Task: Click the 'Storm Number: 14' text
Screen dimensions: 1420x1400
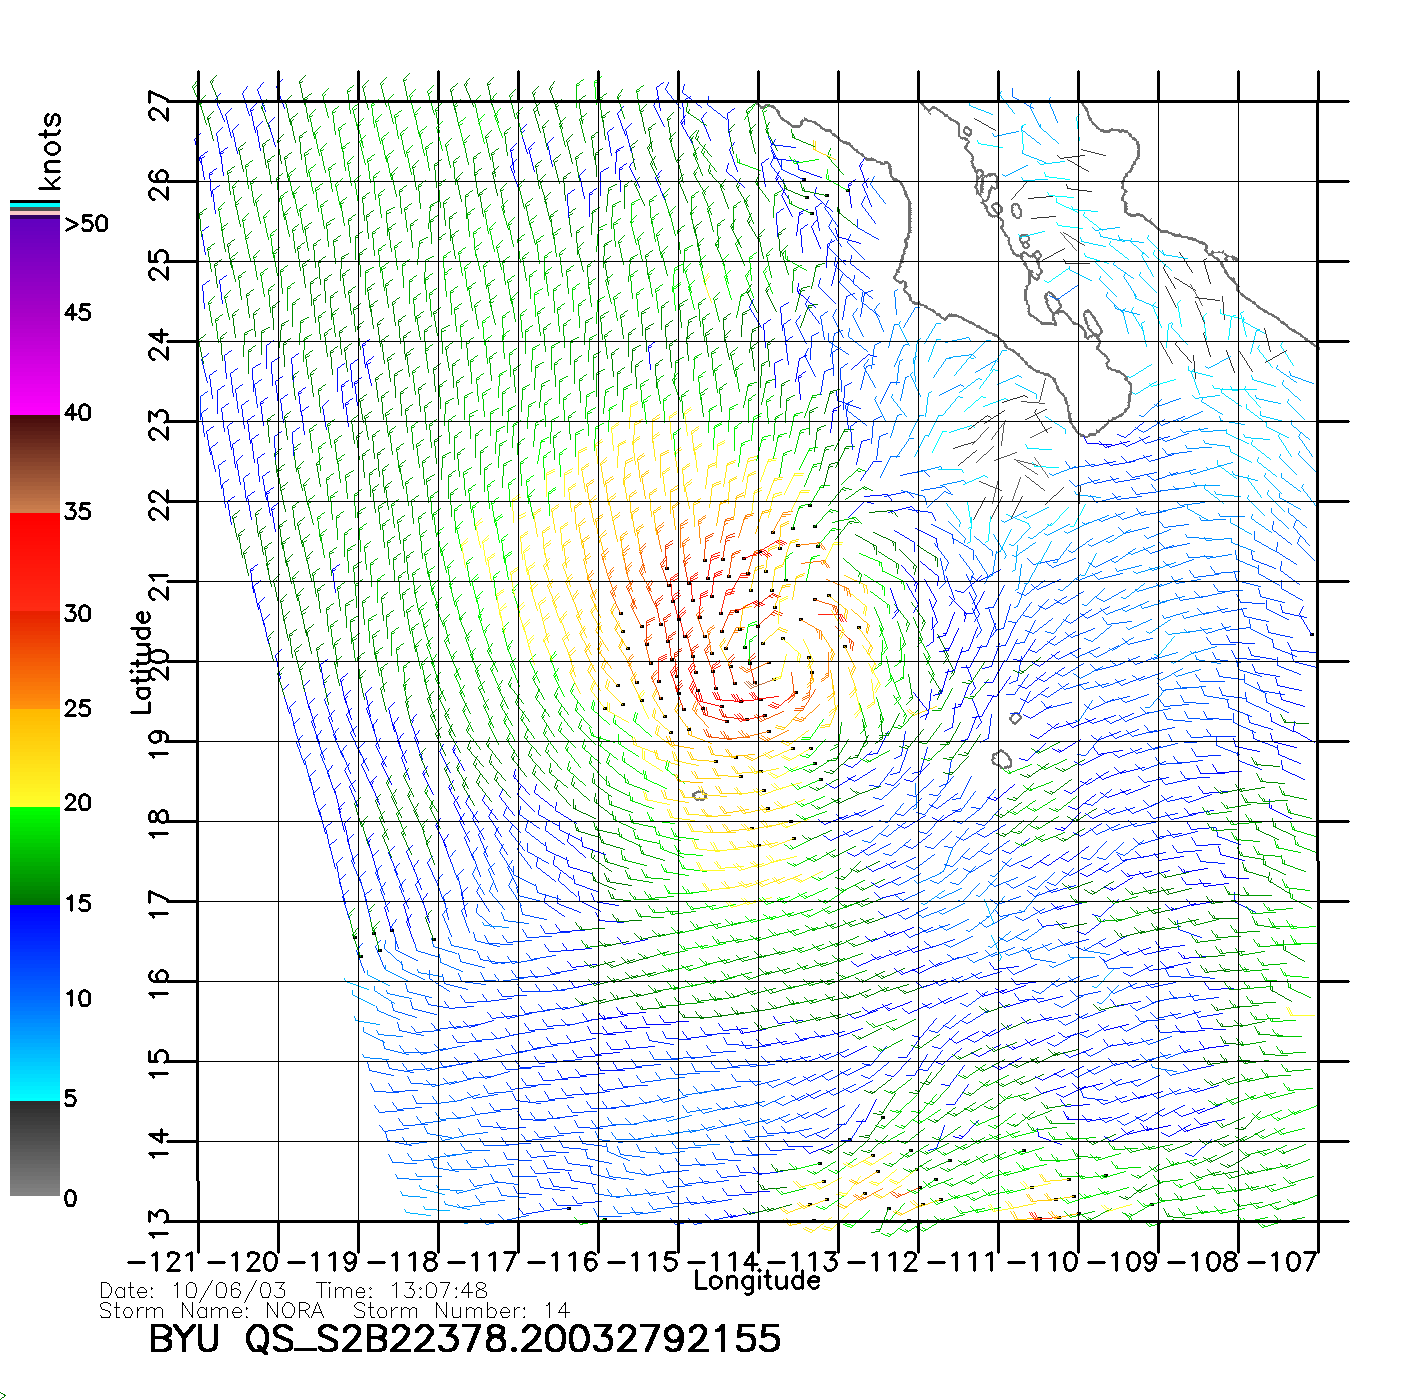Action: click(x=462, y=1311)
